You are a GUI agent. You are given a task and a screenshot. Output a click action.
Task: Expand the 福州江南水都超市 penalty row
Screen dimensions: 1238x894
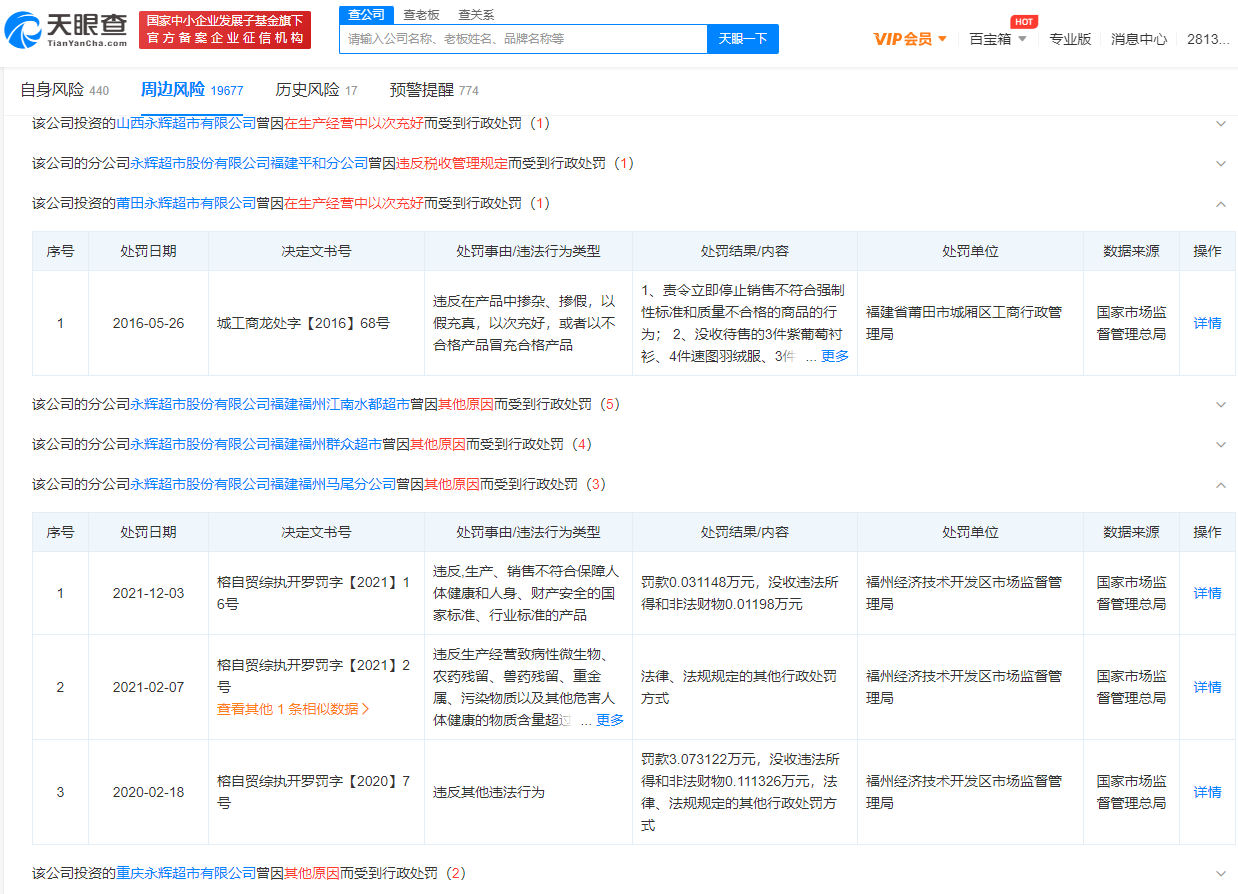click(x=1220, y=405)
